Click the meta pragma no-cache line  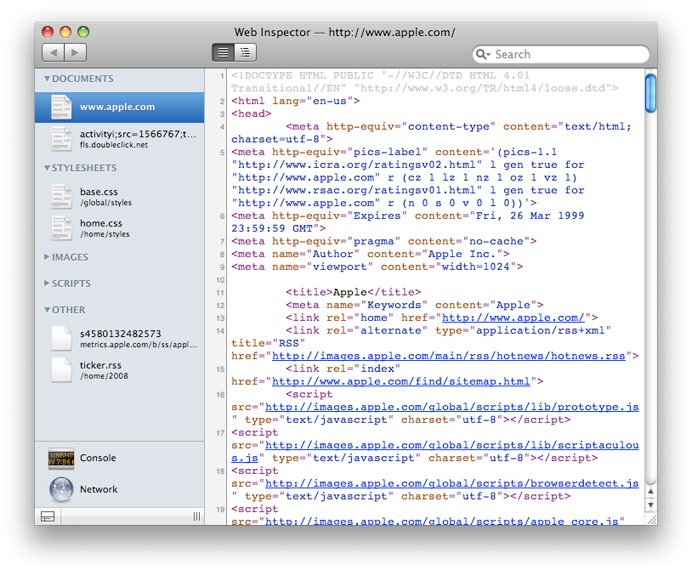click(x=384, y=241)
